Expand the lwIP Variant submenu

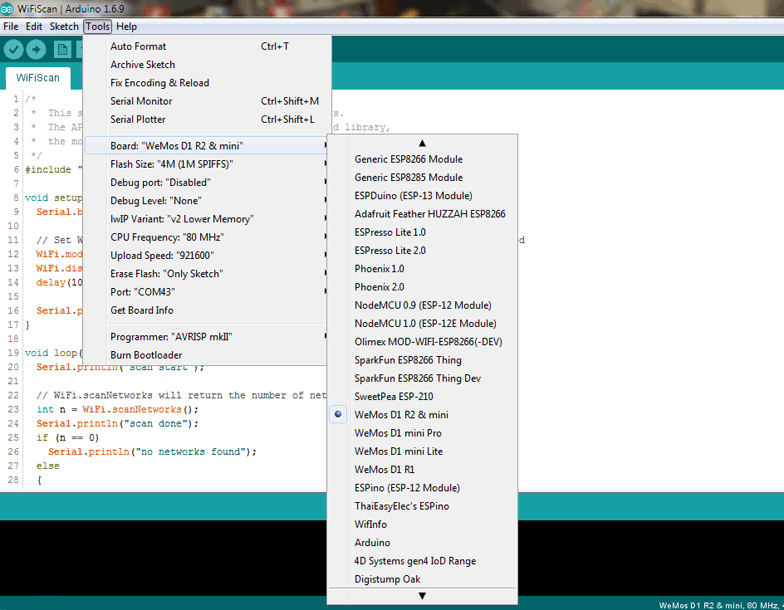tap(208, 219)
